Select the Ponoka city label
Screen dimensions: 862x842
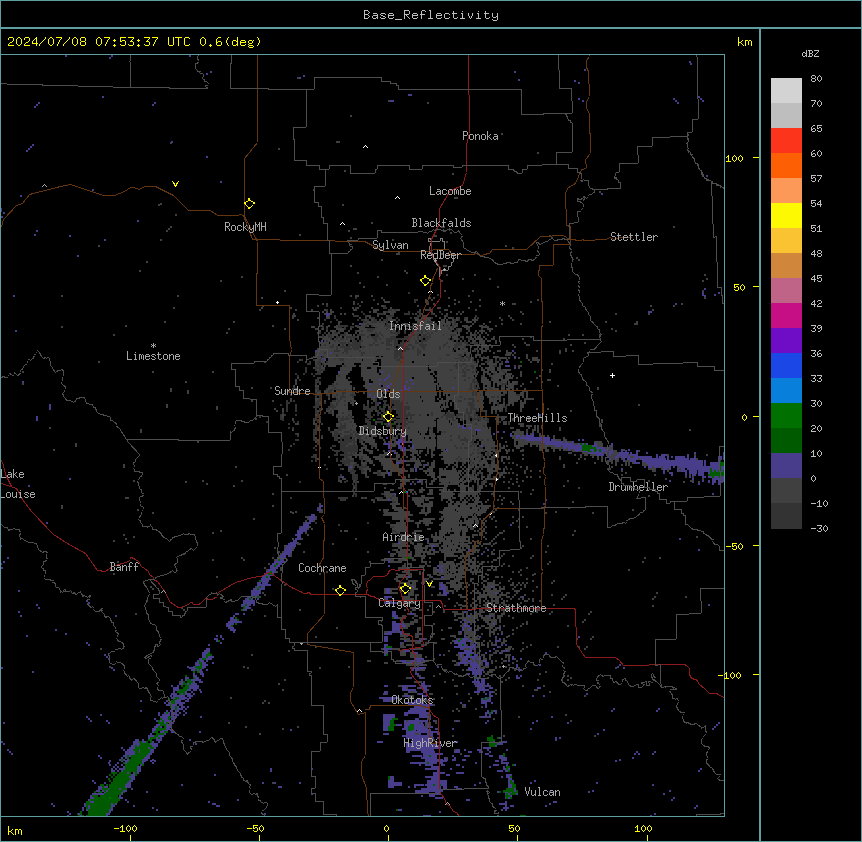(x=480, y=136)
